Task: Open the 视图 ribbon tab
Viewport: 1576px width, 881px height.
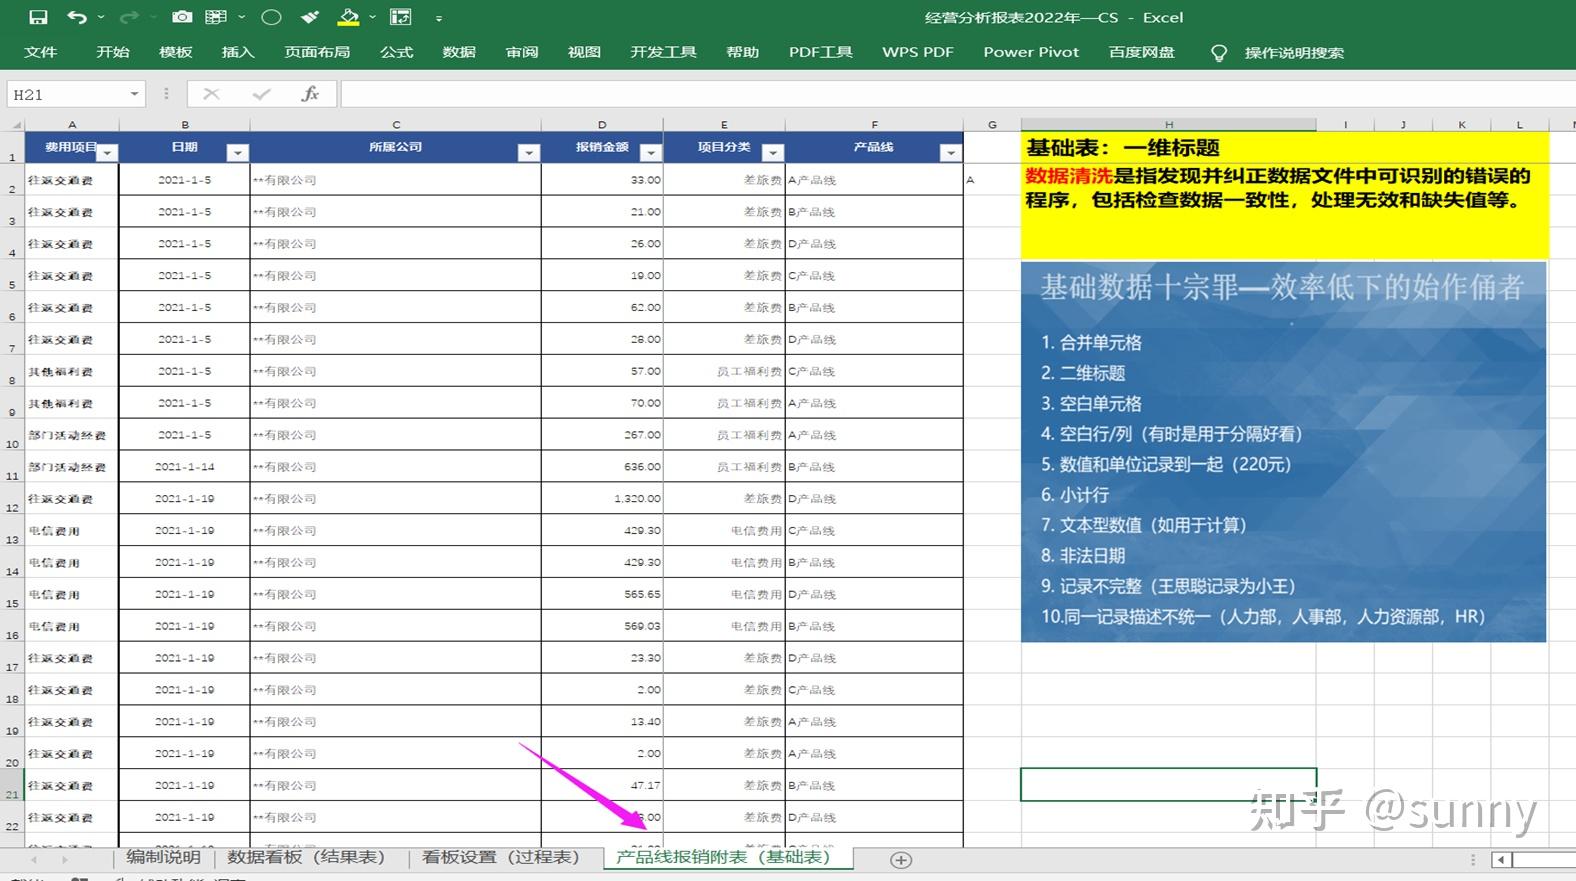Action: [x=584, y=52]
